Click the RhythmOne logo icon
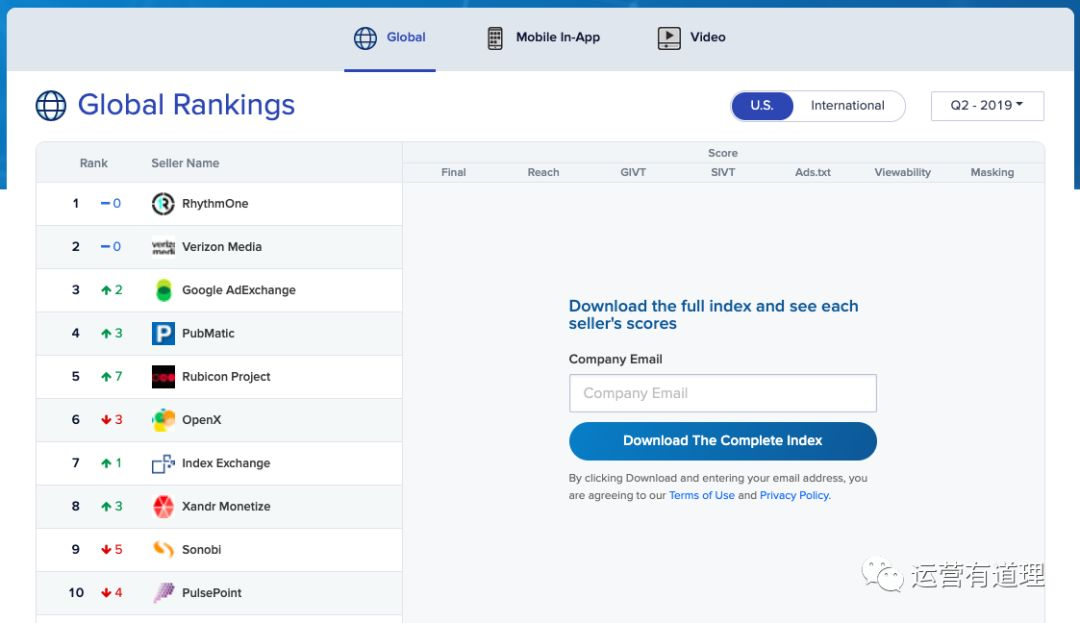Image resolution: width=1080 pixels, height=623 pixels. coord(163,204)
